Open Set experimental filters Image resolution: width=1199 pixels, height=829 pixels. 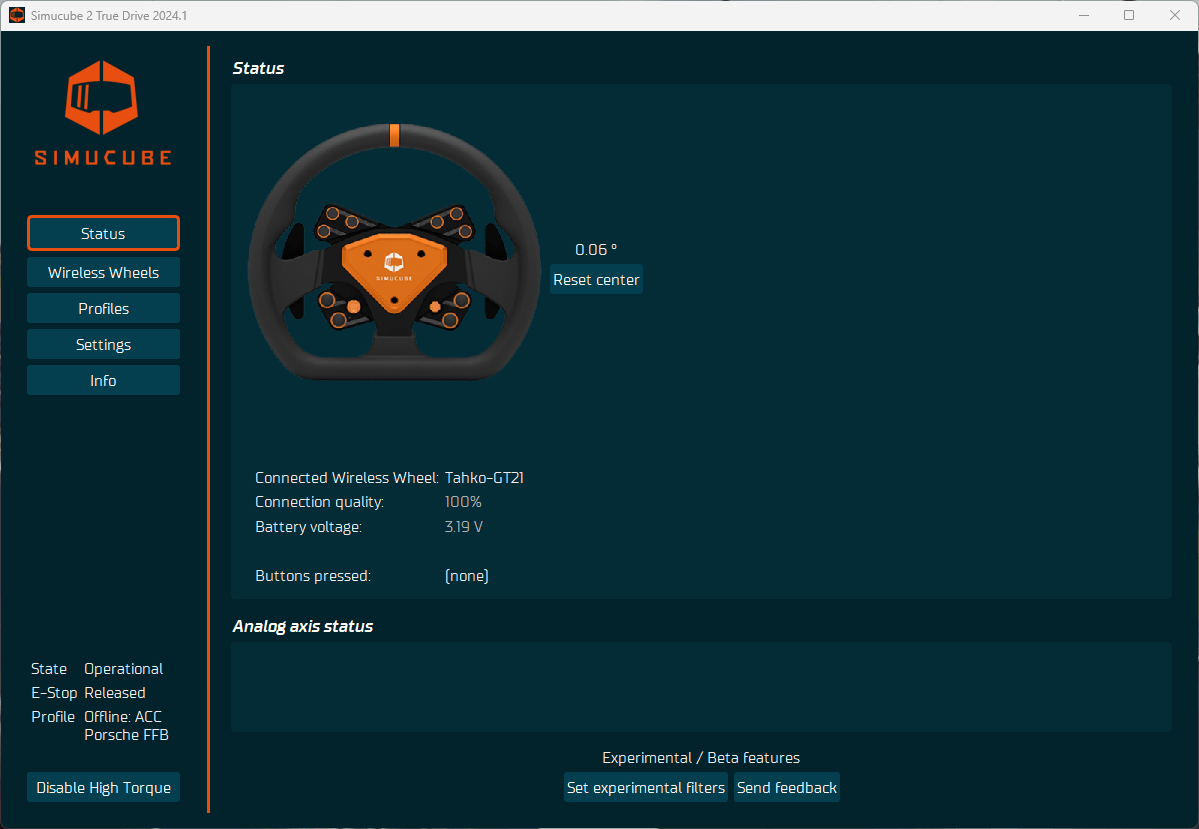[x=646, y=788]
